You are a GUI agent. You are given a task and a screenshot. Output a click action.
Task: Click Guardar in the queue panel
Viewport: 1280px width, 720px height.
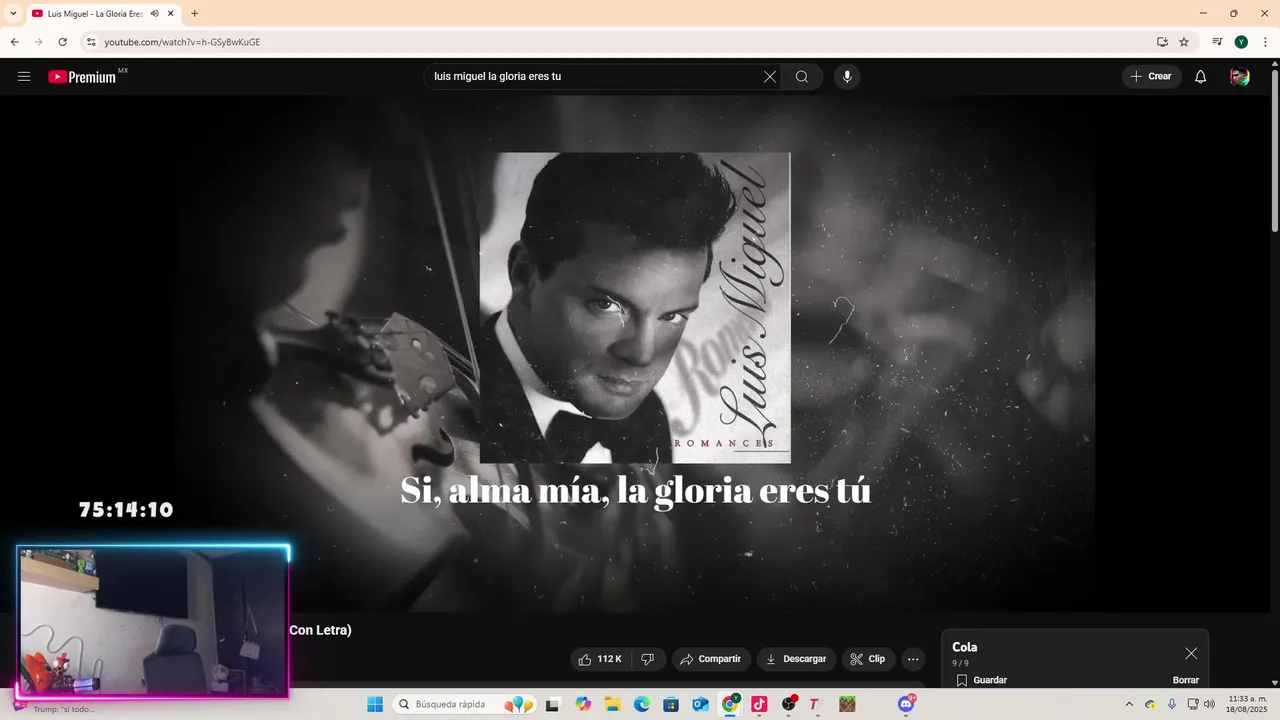[x=981, y=680]
